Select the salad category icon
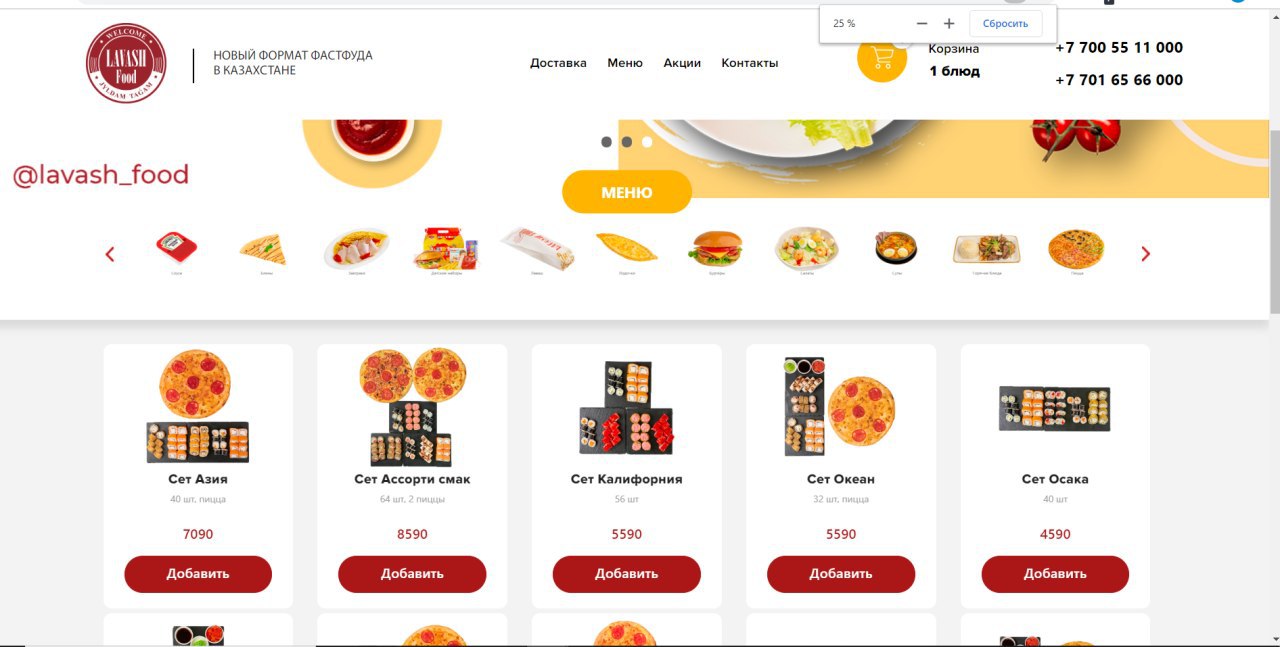Viewport: 1280px width, 647px height. coord(807,248)
